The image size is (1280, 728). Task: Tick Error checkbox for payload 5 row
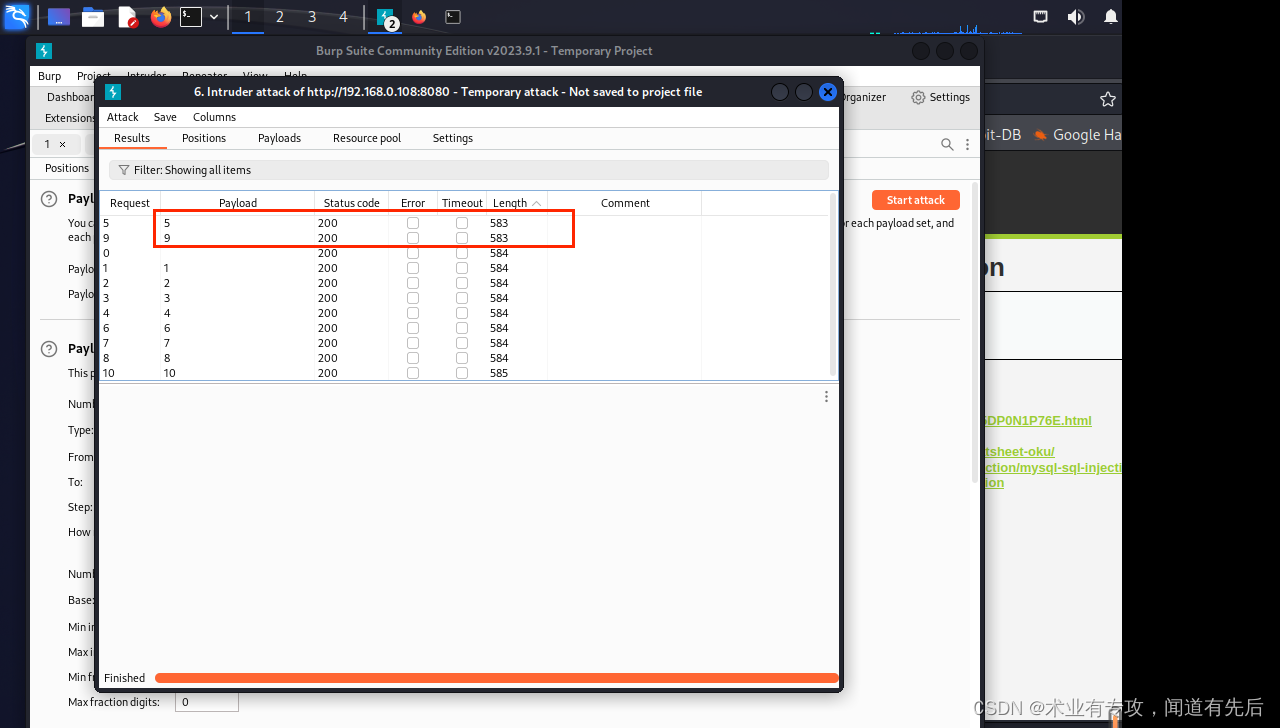point(413,223)
